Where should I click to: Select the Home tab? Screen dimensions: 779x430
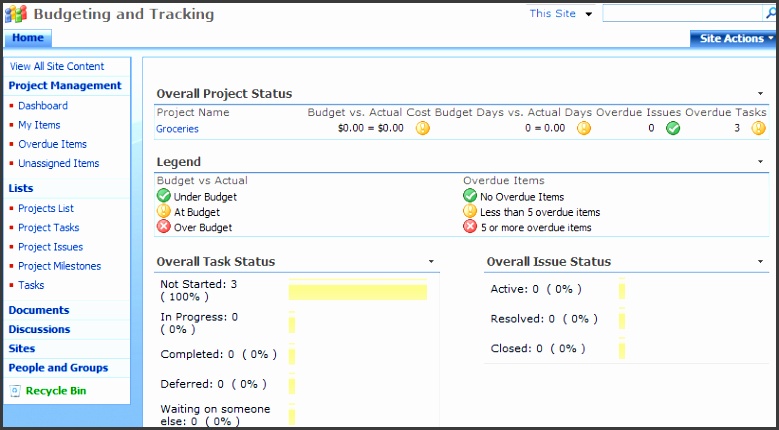[28, 38]
